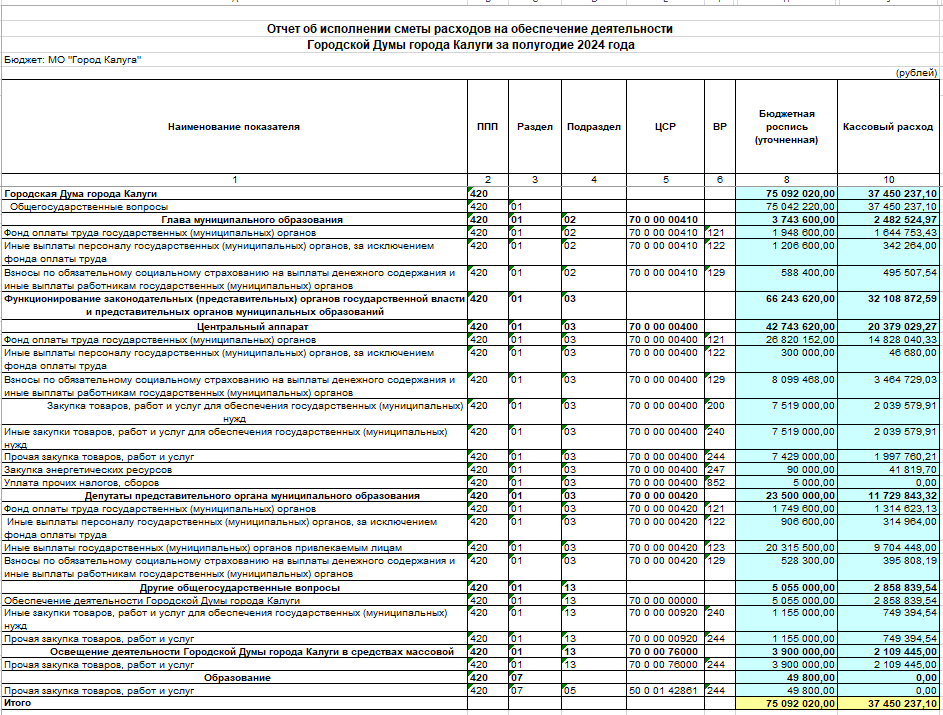The width and height of the screenshot is (943, 715).
Task: Select the ЦСР code 50 0 01 42861
Action: click(x=664, y=690)
